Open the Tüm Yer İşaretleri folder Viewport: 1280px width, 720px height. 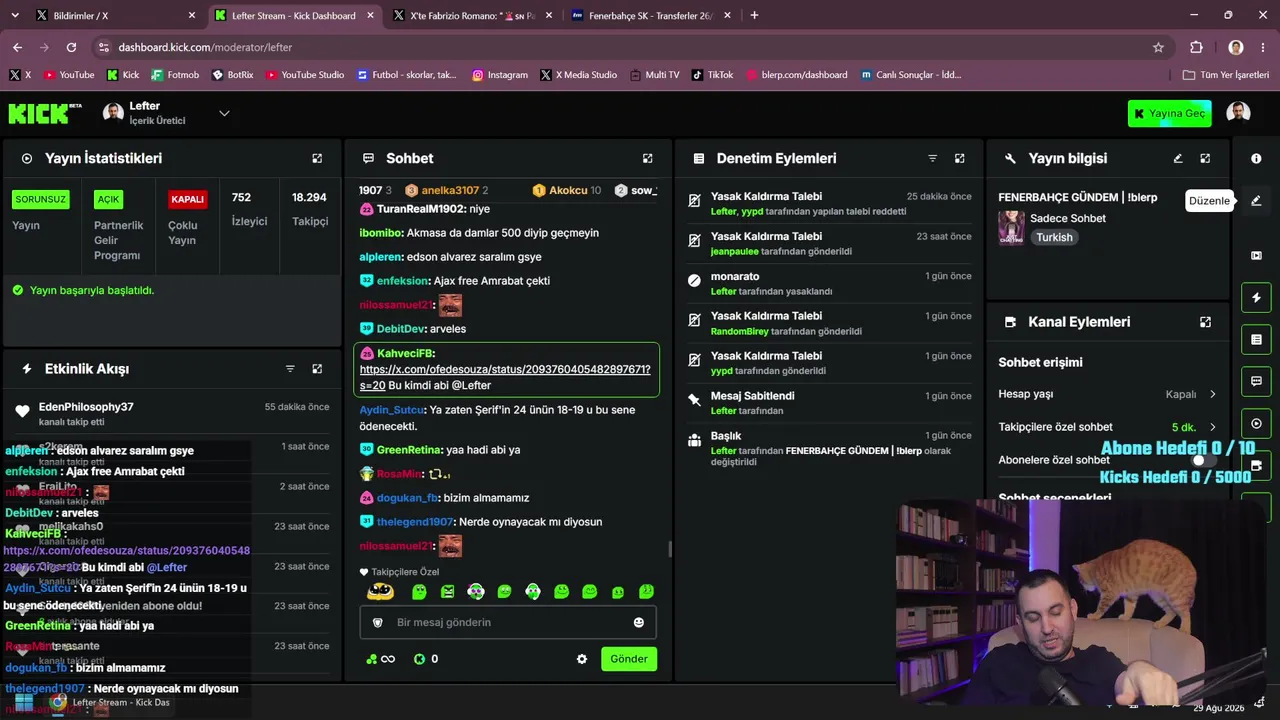coord(1225,75)
